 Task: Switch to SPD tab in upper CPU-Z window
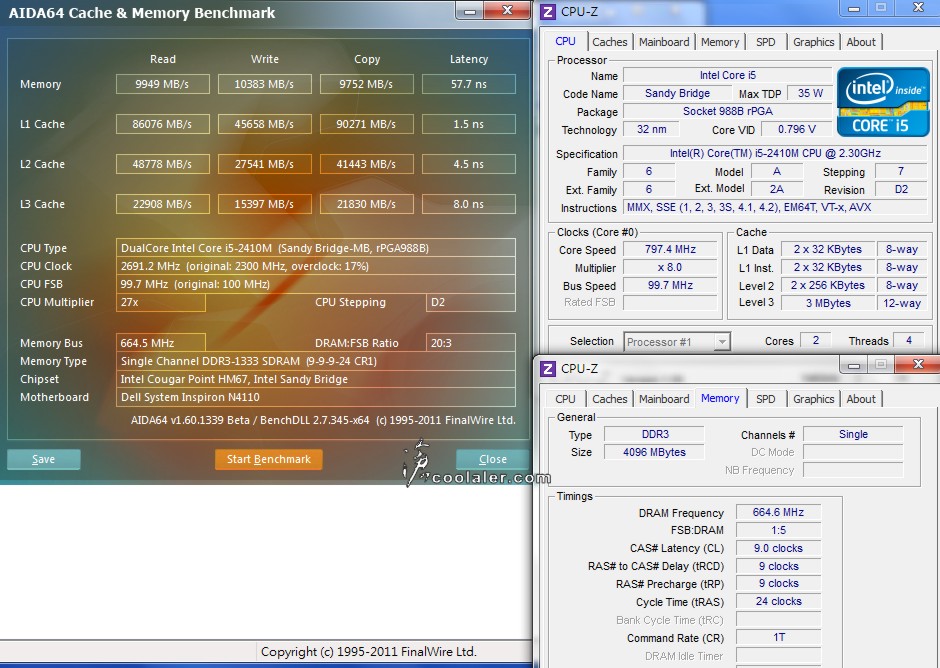point(766,42)
